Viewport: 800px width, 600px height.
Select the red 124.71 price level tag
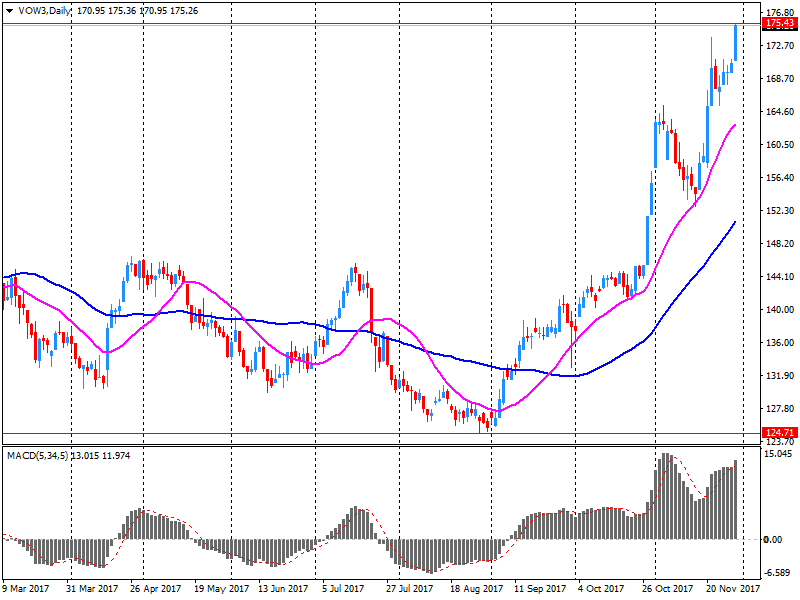[x=779, y=432]
